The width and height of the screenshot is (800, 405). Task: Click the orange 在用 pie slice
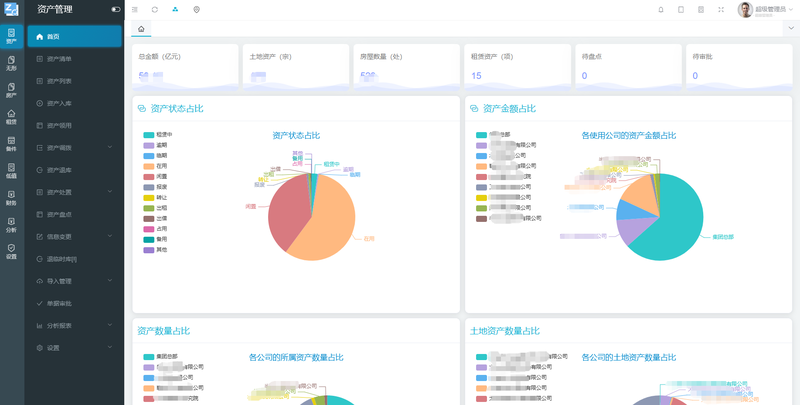(329, 224)
